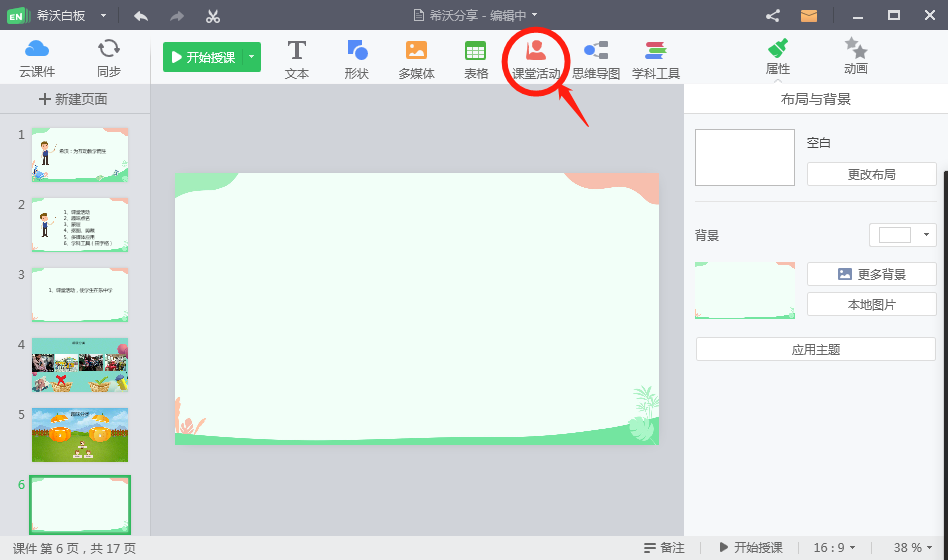948x560 pixels.
Task: Click the 应用主题 apply theme button
Action: pos(815,349)
